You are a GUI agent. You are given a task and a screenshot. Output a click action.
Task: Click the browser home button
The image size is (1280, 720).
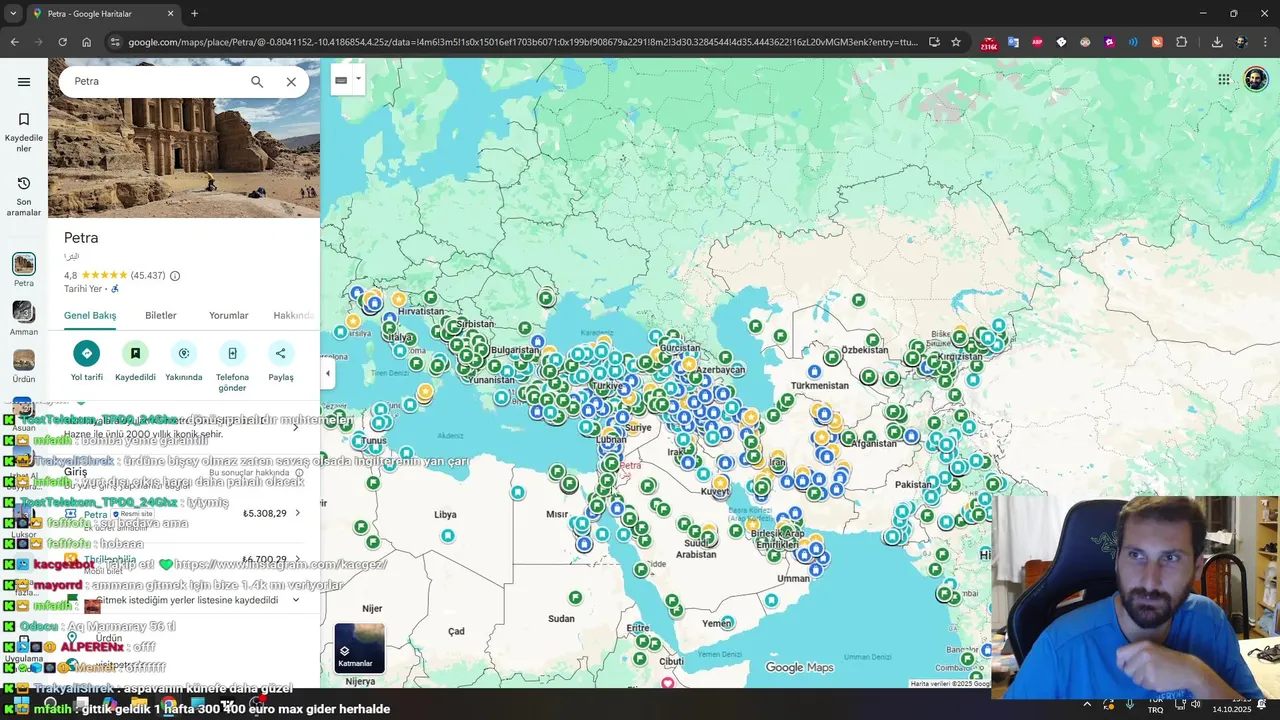click(x=87, y=42)
